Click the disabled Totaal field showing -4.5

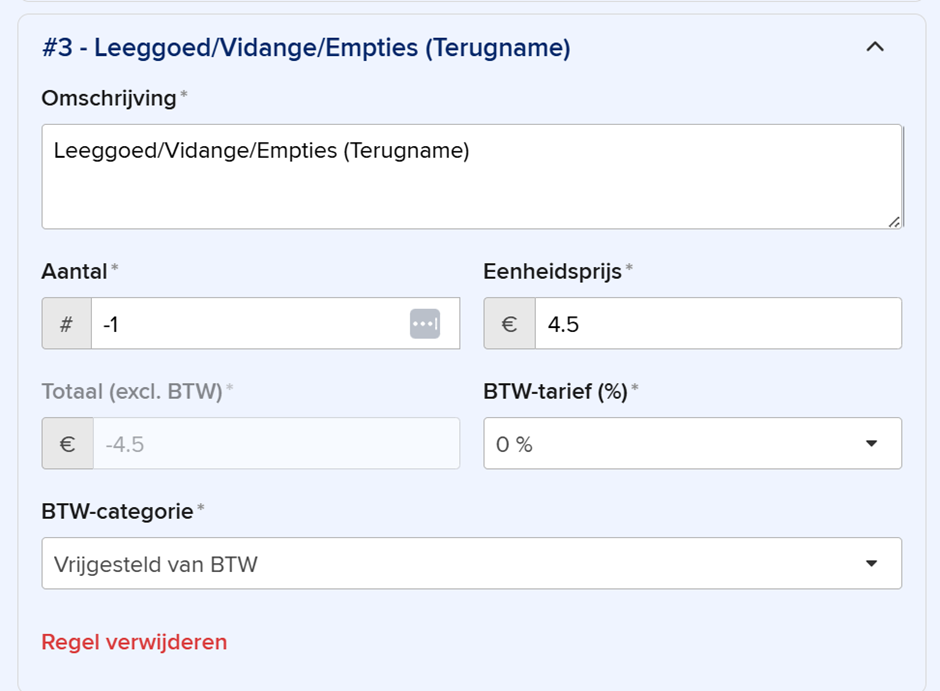tap(275, 444)
